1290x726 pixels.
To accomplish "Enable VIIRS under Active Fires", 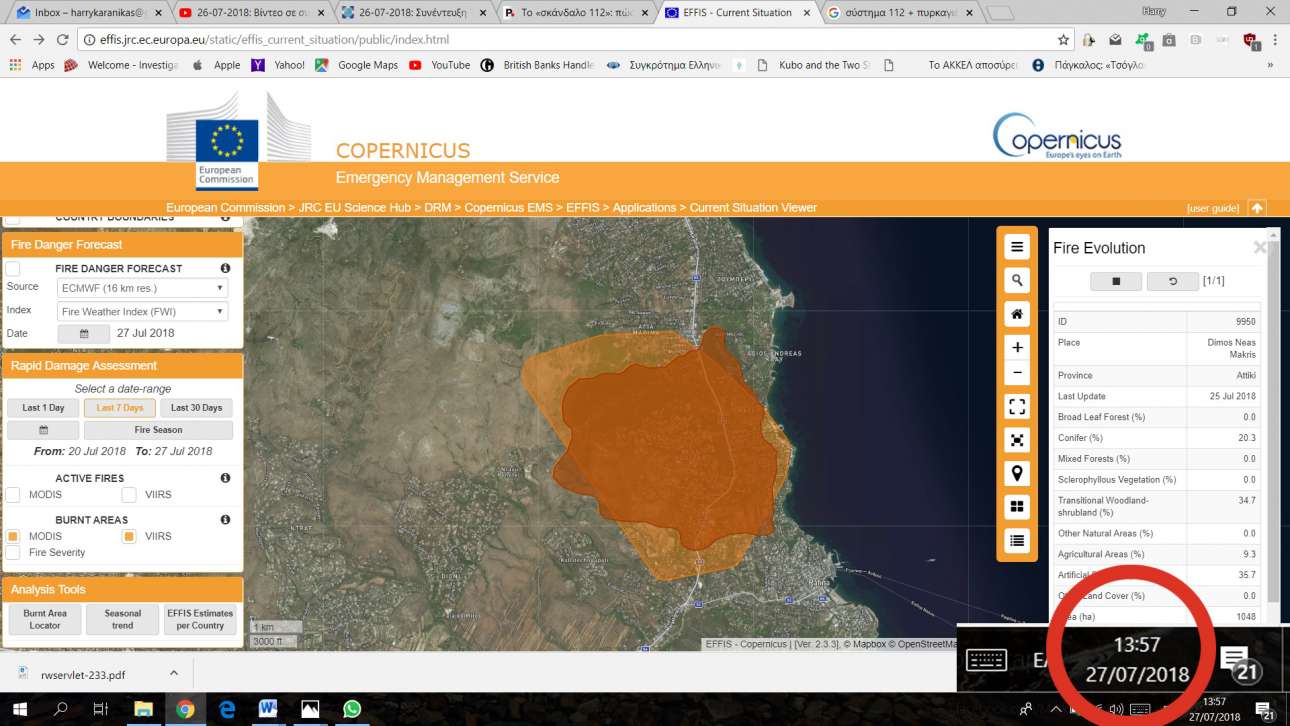I will coord(129,494).
